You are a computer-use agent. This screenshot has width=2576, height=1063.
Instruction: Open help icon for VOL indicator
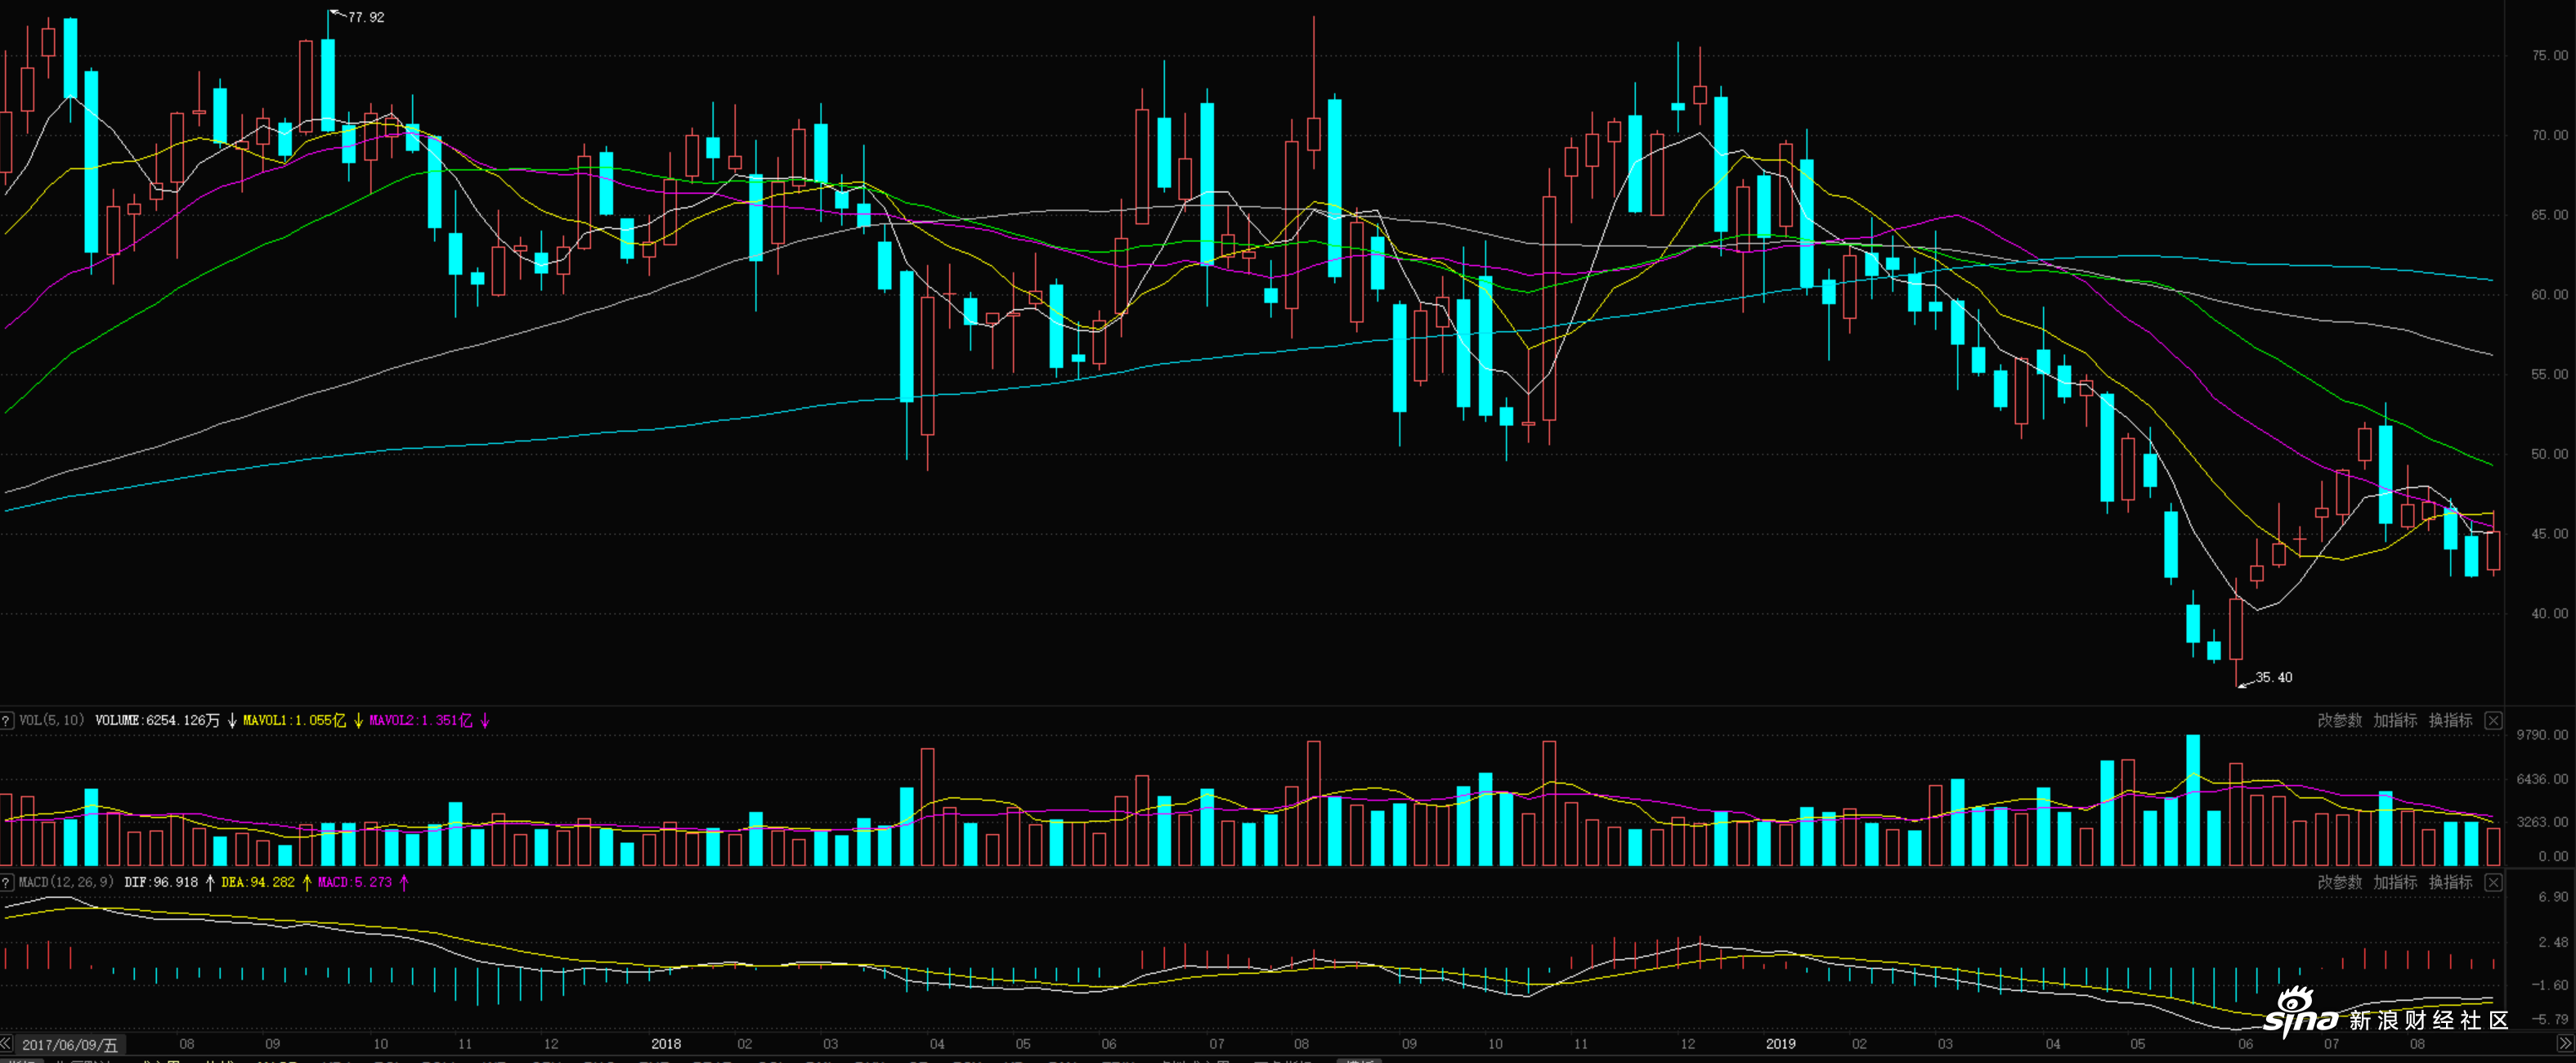pos(6,720)
